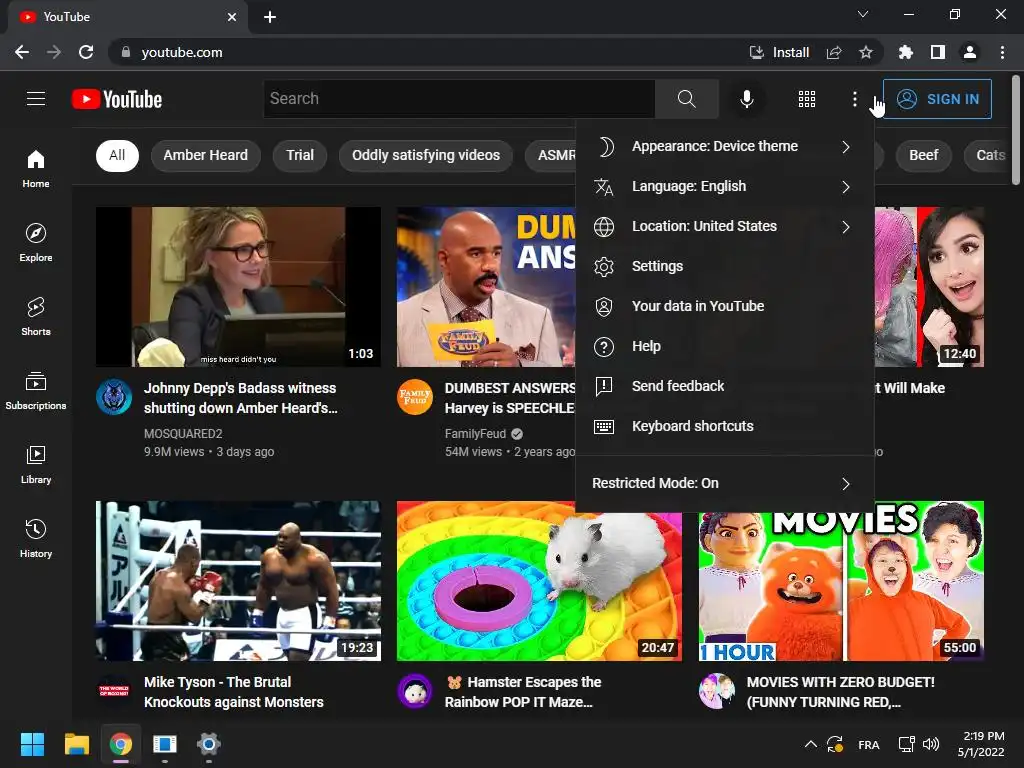
Task: Bookmark this page with star icon
Action: tap(865, 52)
